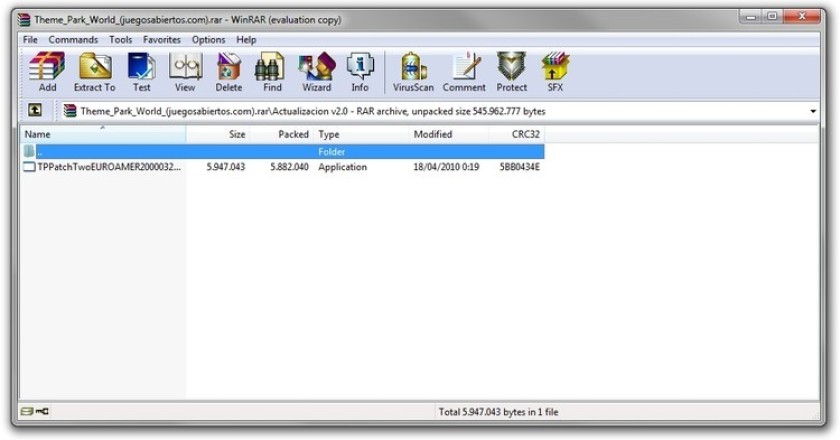Sort by Type column header
840x440 pixels.
coord(362,134)
